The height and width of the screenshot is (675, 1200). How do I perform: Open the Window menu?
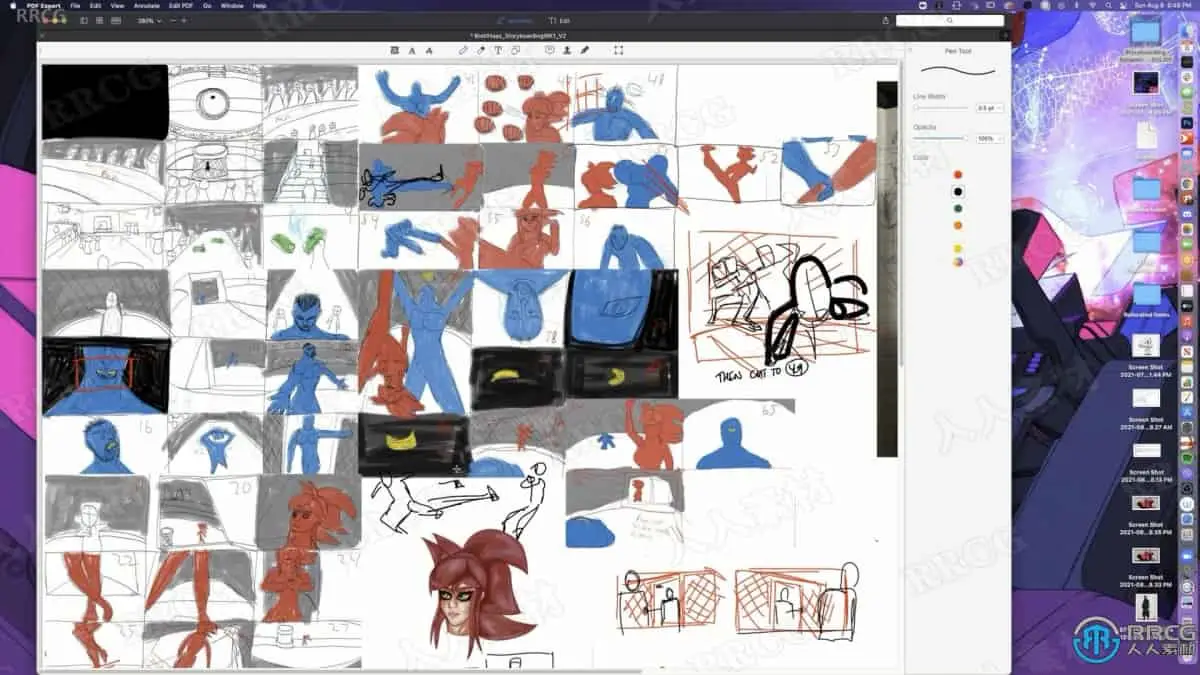coord(232,5)
